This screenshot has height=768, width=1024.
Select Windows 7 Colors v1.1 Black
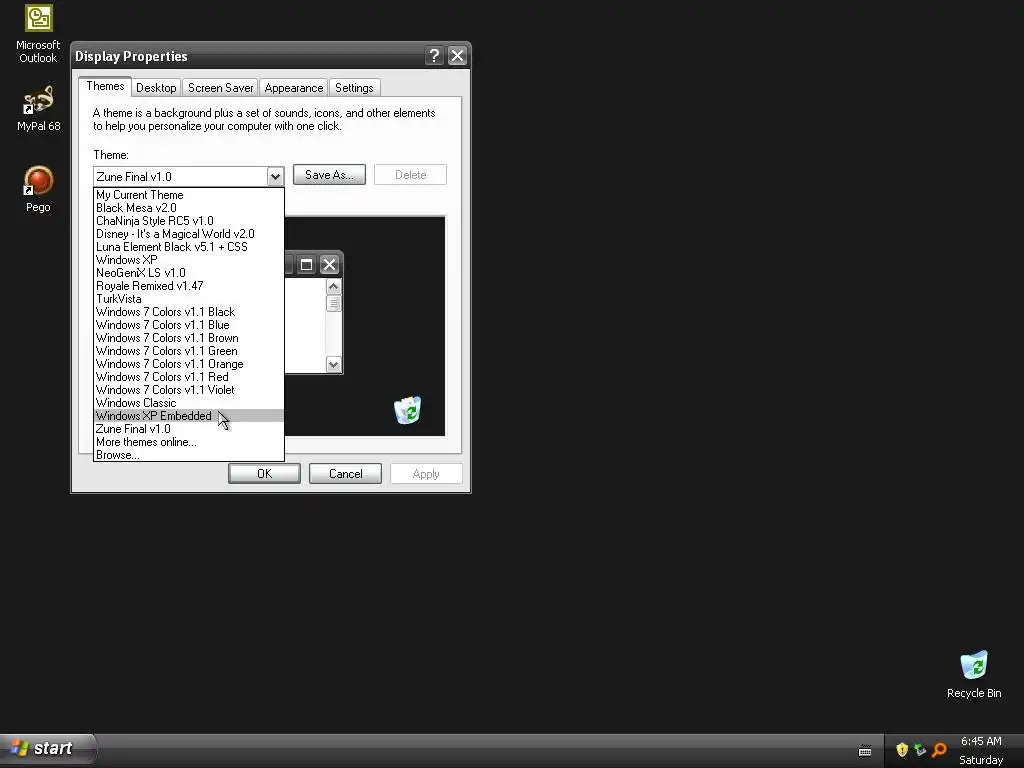(189, 312)
